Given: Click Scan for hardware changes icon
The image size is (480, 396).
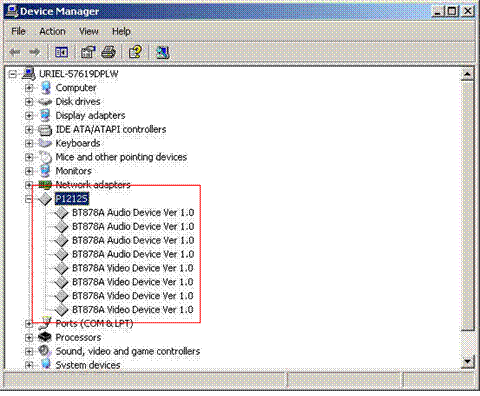Looking at the screenshot, I should (163, 52).
